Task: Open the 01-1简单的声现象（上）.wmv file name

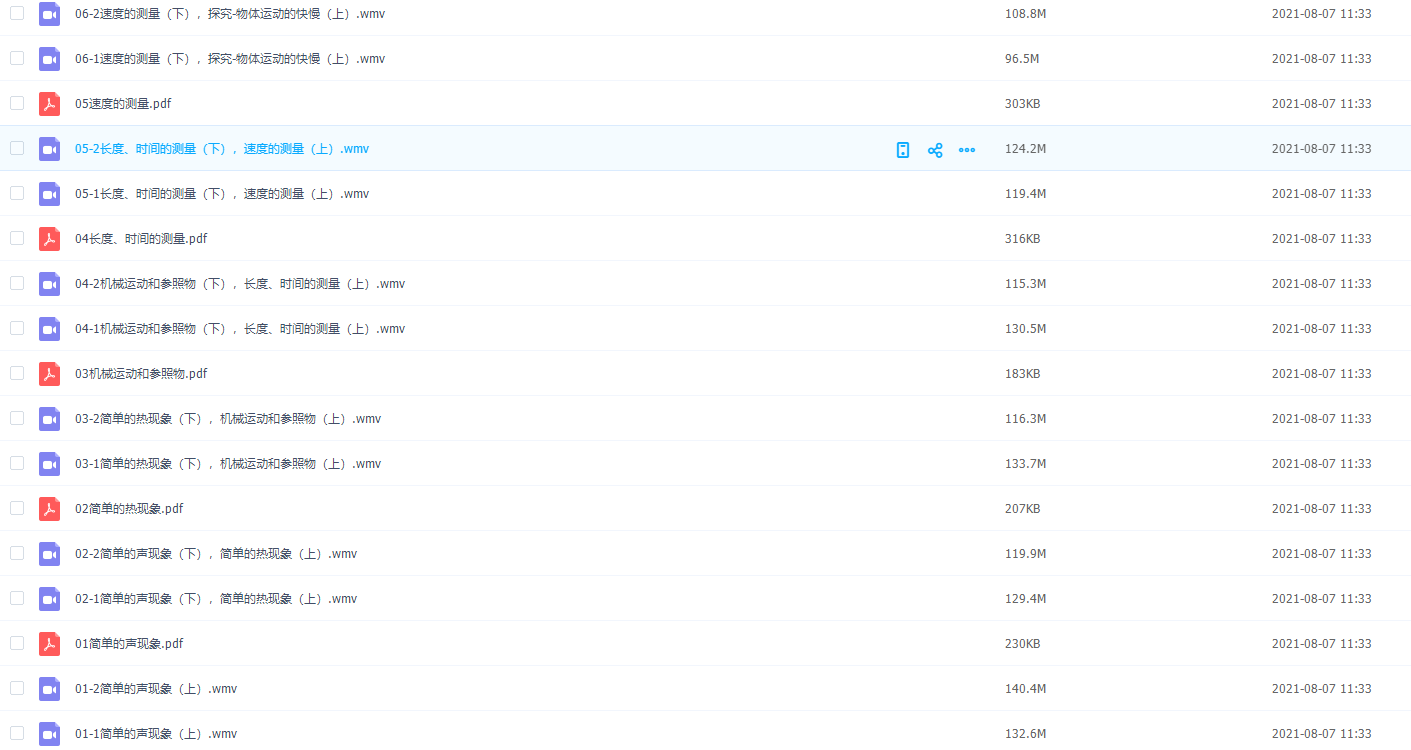Action: coord(155,734)
